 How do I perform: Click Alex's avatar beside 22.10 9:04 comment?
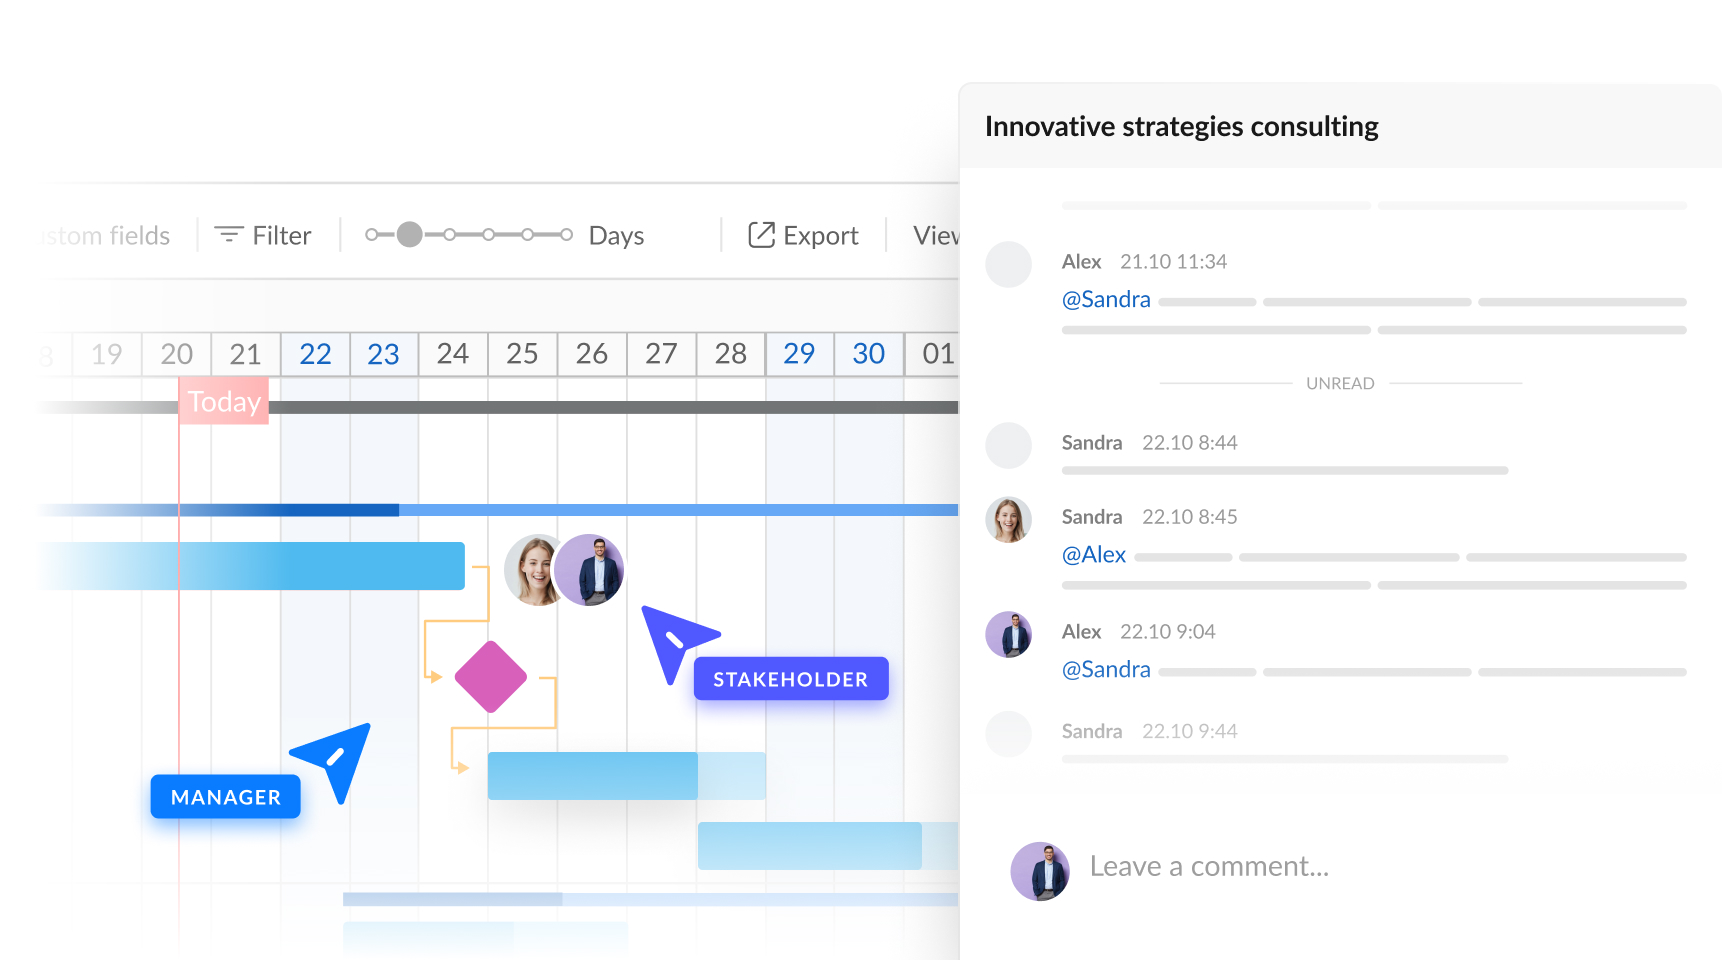click(x=1008, y=635)
